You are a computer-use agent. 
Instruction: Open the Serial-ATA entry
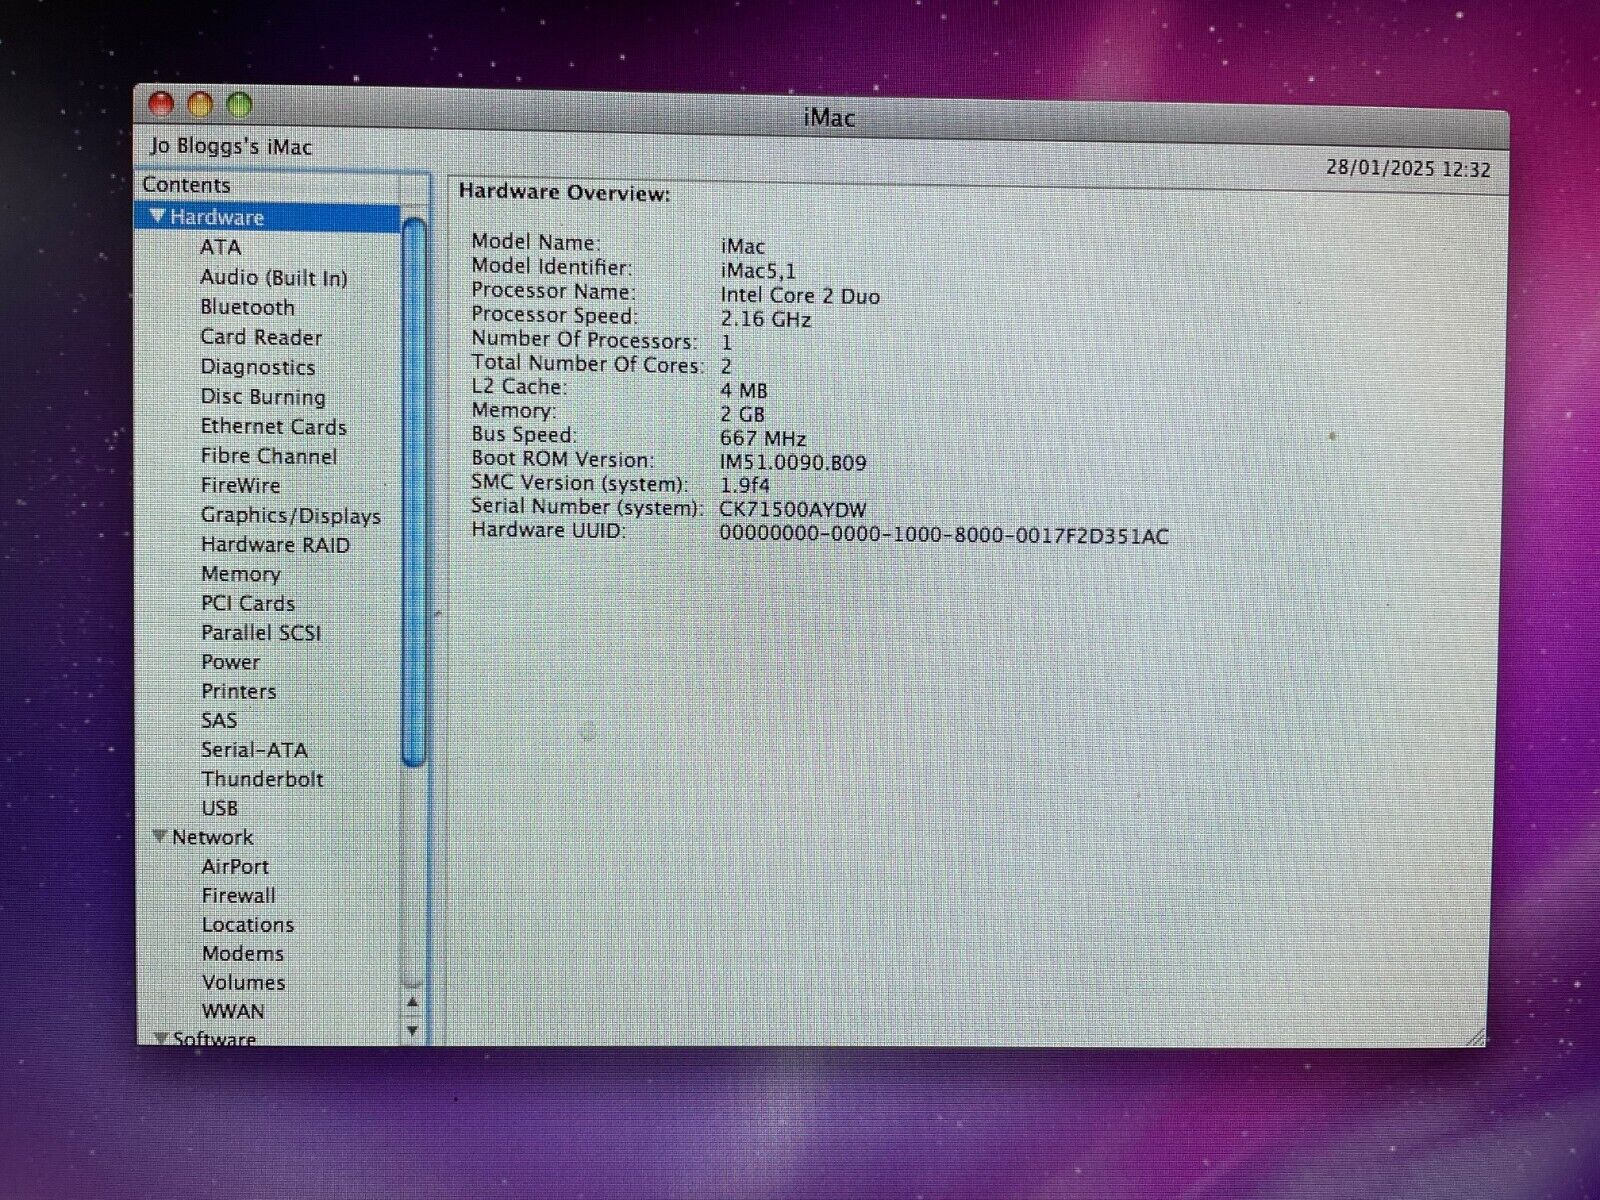[x=254, y=750]
